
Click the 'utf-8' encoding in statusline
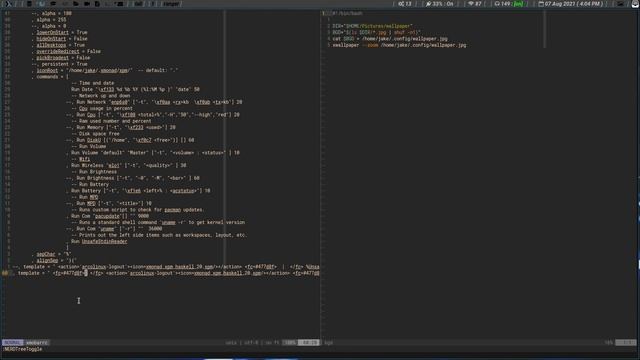point(251,343)
